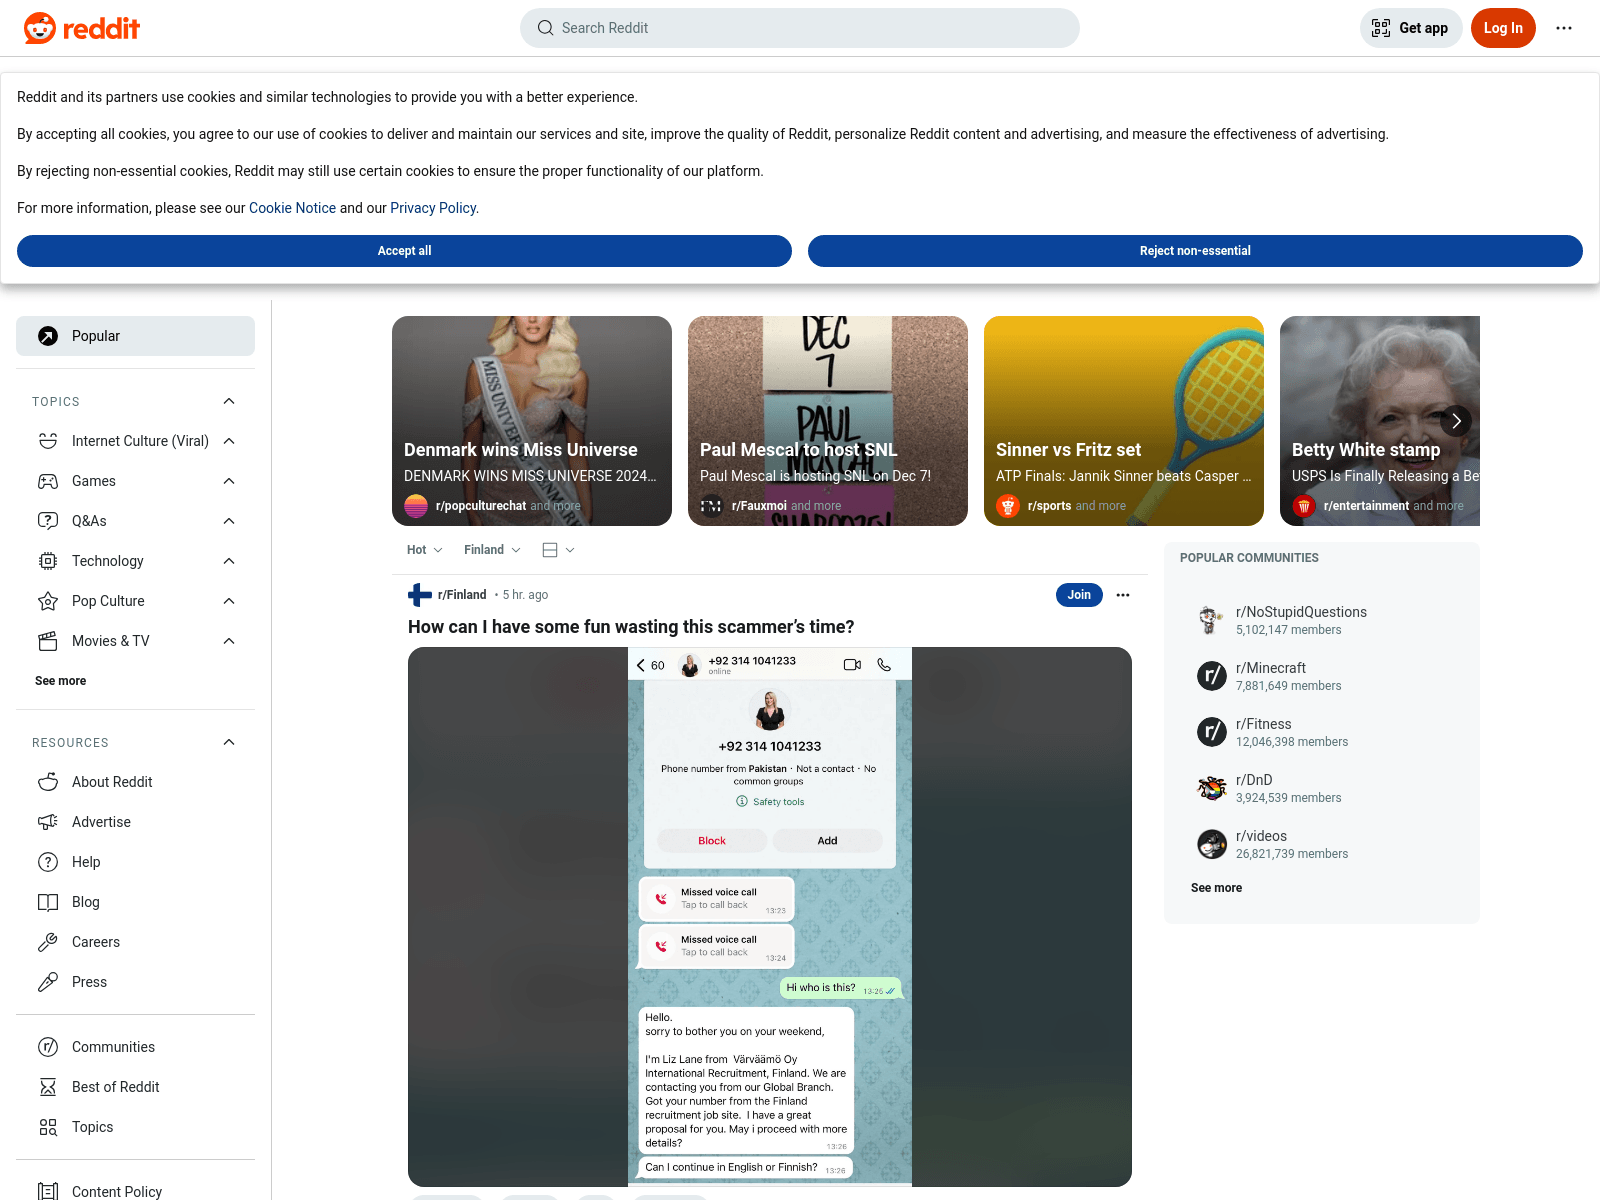The height and width of the screenshot is (1200, 1600).
Task: Open the Cookie Notice link
Action: click(x=292, y=208)
